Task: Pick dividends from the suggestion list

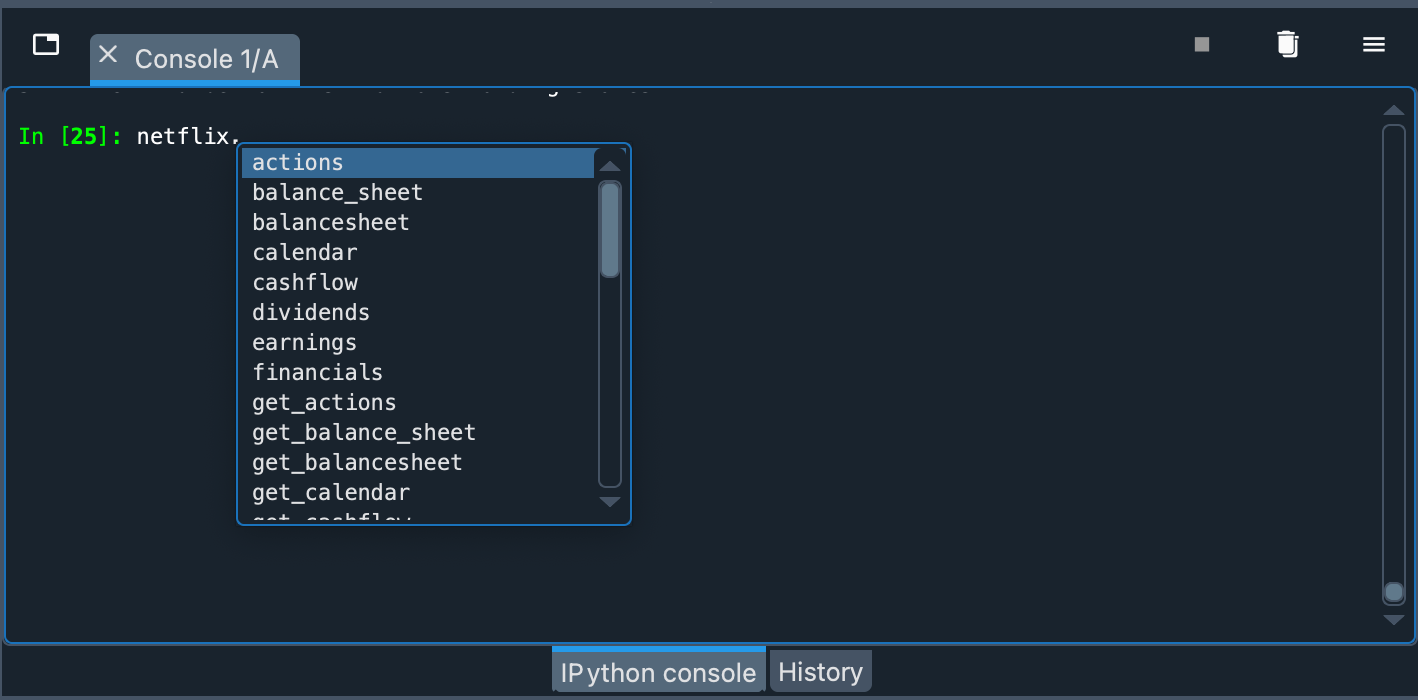Action: (311, 312)
